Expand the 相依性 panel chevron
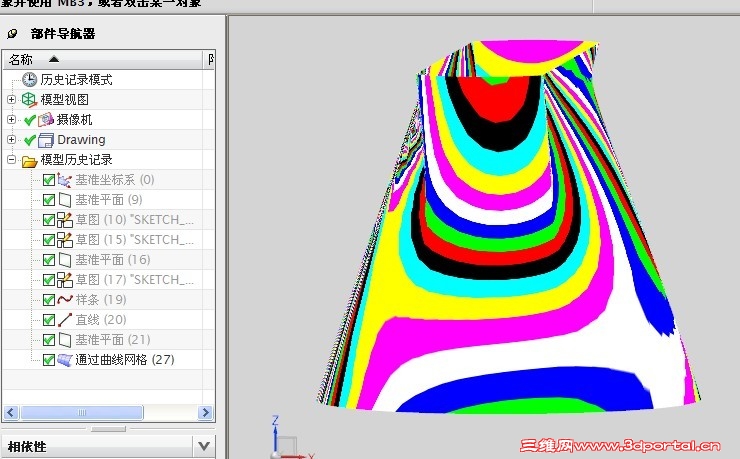Image resolution: width=740 pixels, height=459 pixels. coord(204,446)
